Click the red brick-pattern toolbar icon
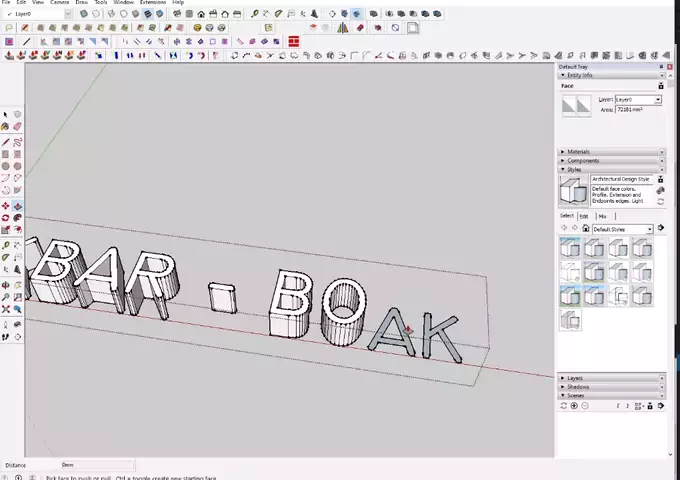 click(293, 42)
